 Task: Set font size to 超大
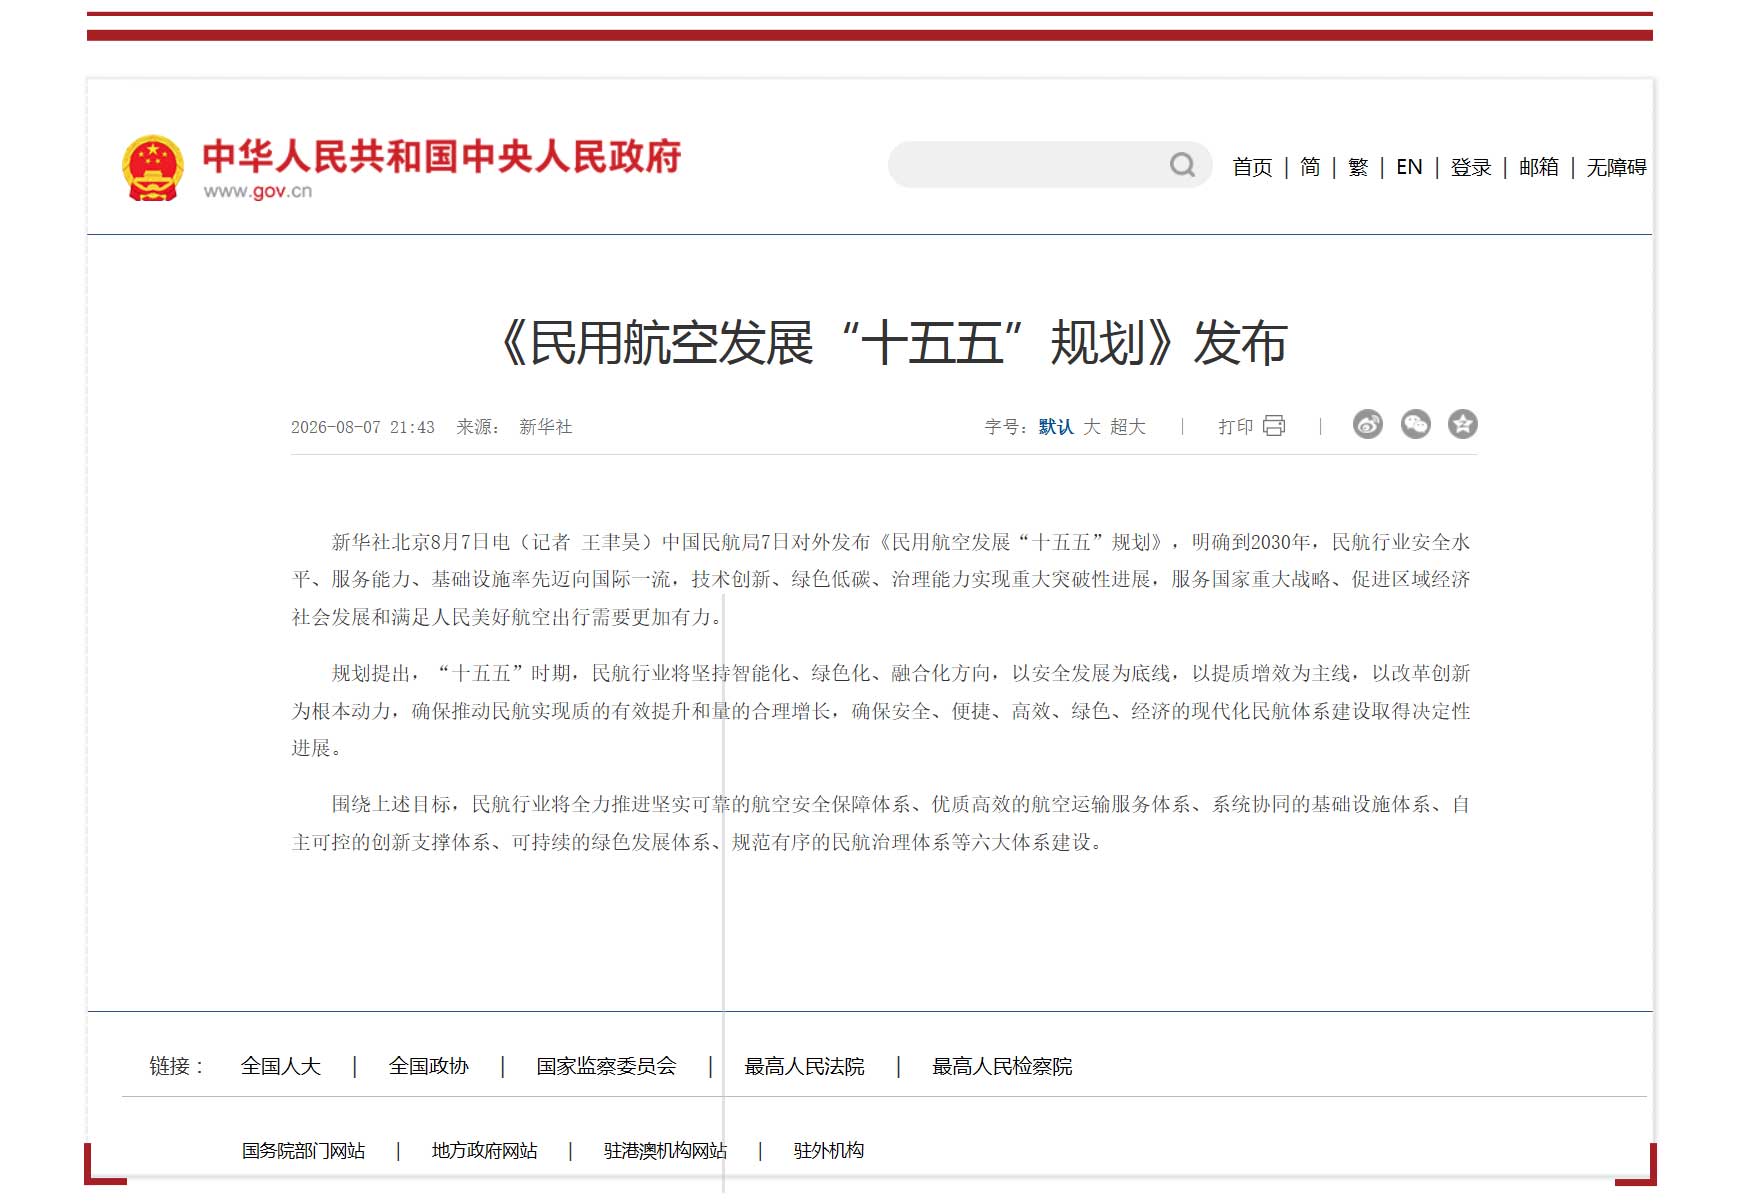coord(1128,427)
